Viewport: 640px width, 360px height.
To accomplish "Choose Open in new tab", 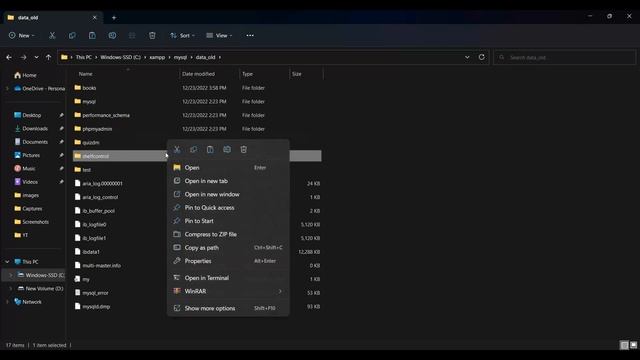I will click(228, 181).
